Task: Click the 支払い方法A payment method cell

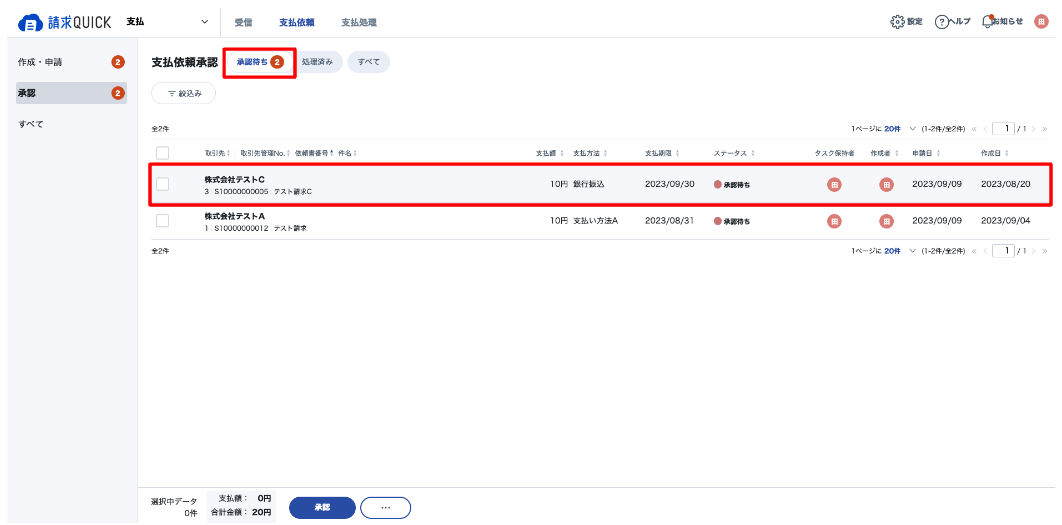Action: coord(595,221)
